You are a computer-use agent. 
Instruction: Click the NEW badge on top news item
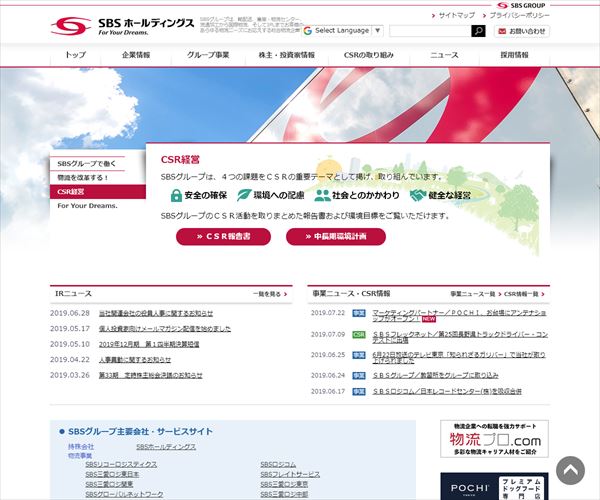(x=429, y=319)
